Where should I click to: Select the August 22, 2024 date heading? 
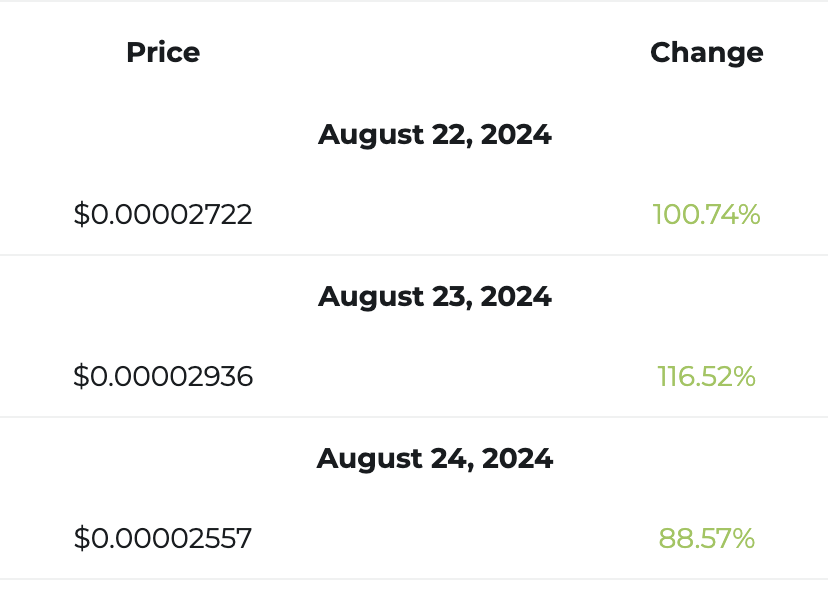click(x=435, y=134)
